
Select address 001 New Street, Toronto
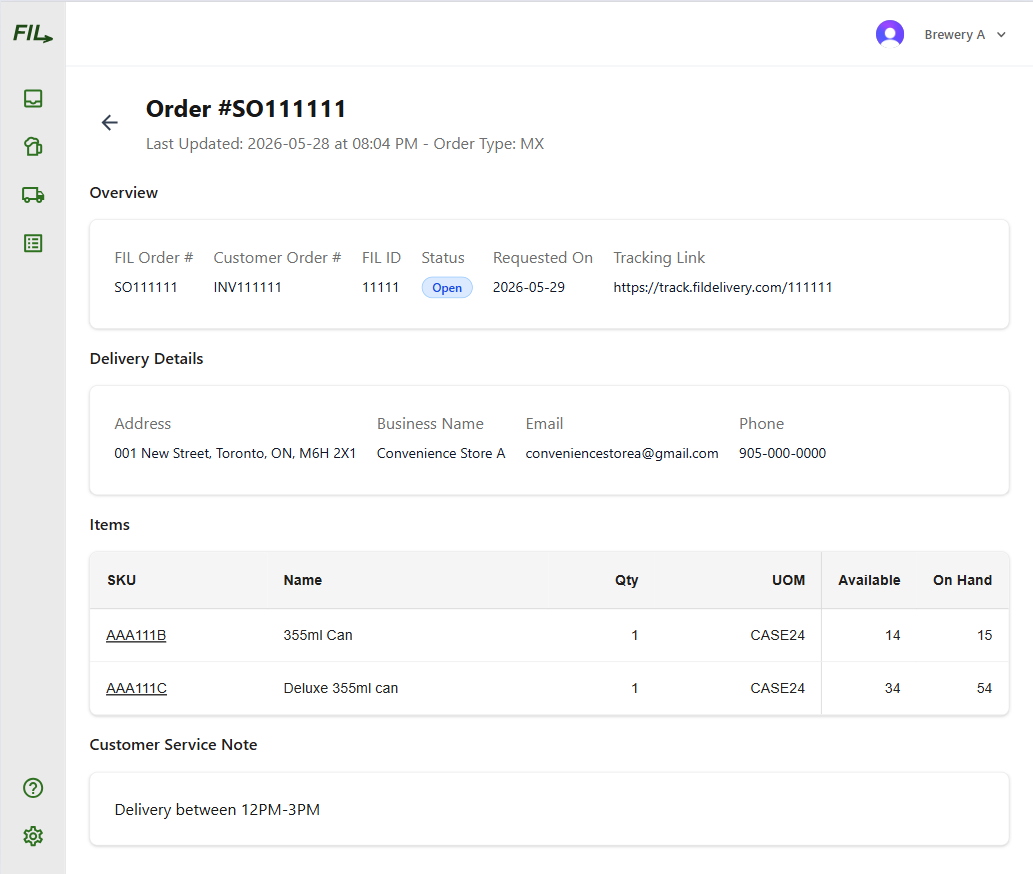point(235,453)
